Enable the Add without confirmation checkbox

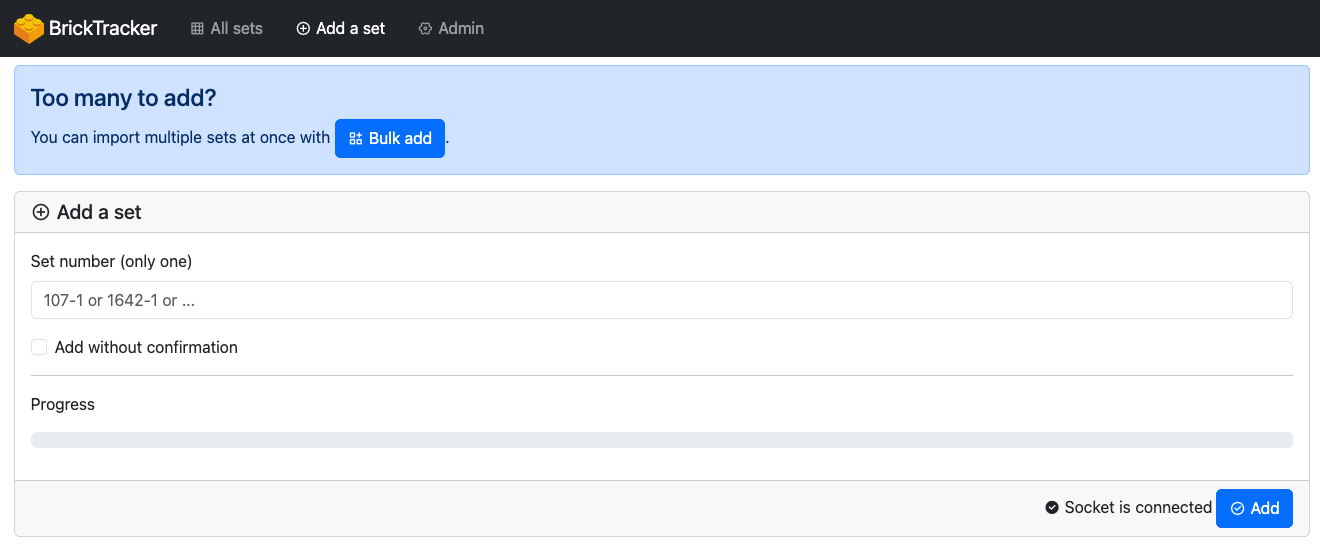coord(39,347)
